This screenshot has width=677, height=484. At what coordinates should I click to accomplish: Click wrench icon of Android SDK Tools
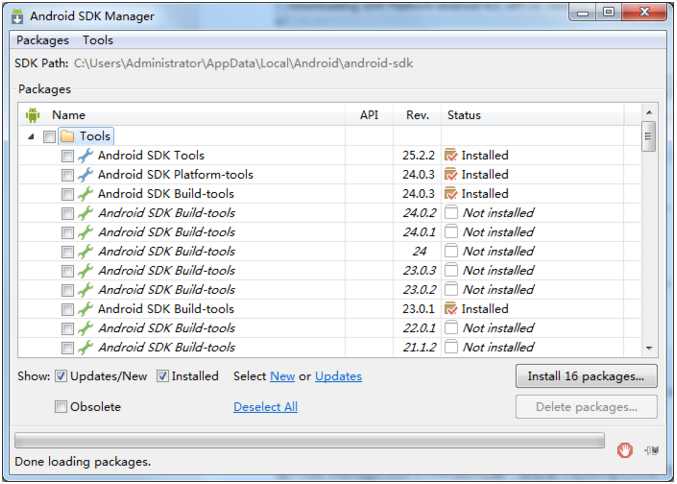(x=85, y=155)
